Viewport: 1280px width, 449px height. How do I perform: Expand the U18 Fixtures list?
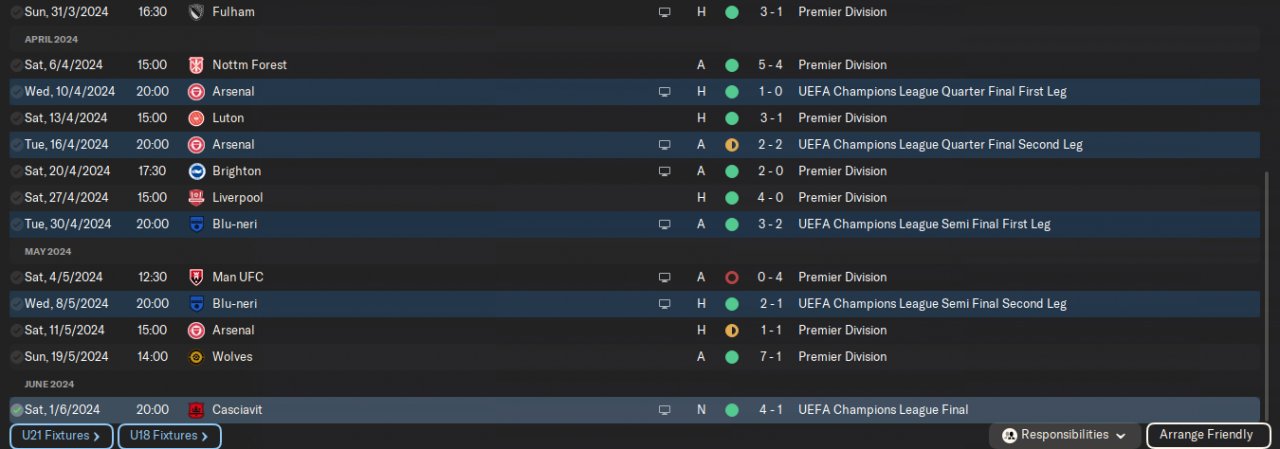[x=169, y=436]
